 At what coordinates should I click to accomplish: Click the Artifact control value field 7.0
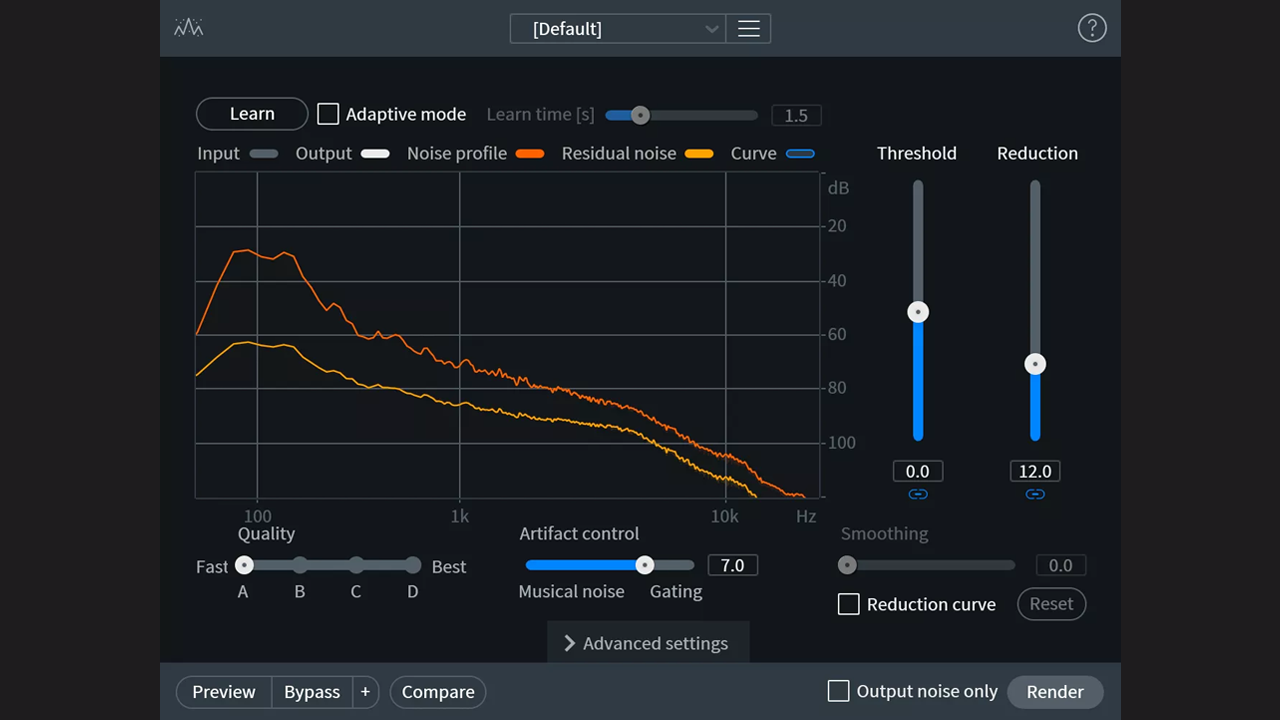(x=733, y=565)
